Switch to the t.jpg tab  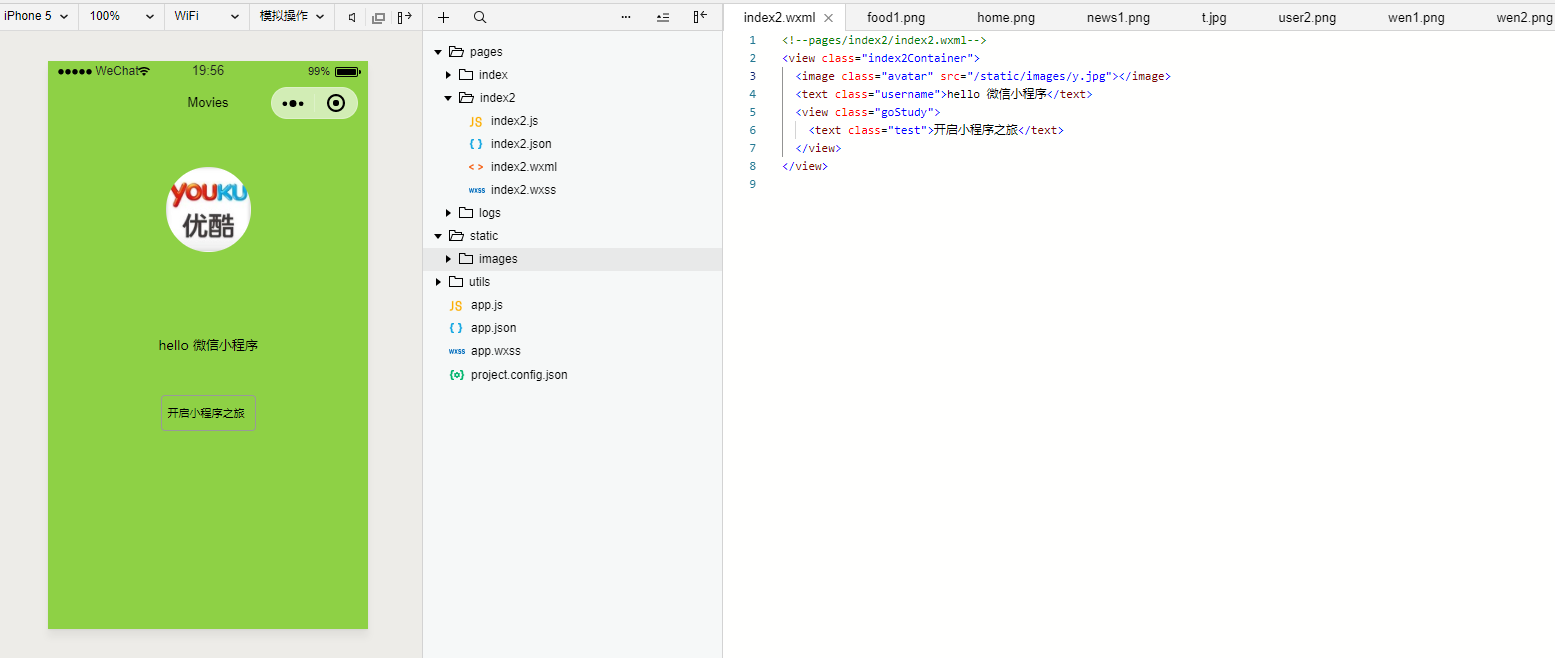click(x=1214, y=18)
